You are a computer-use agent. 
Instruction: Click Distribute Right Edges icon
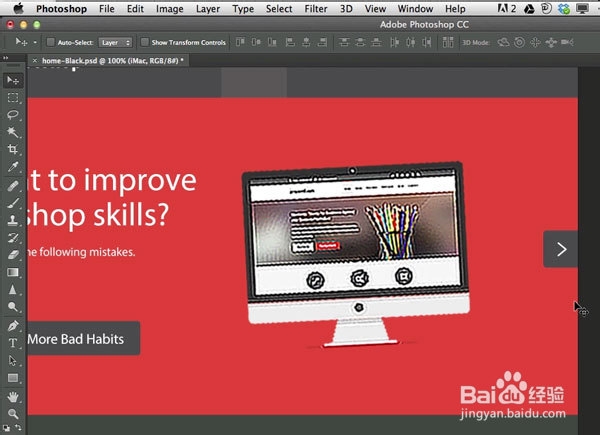[427, 42]
